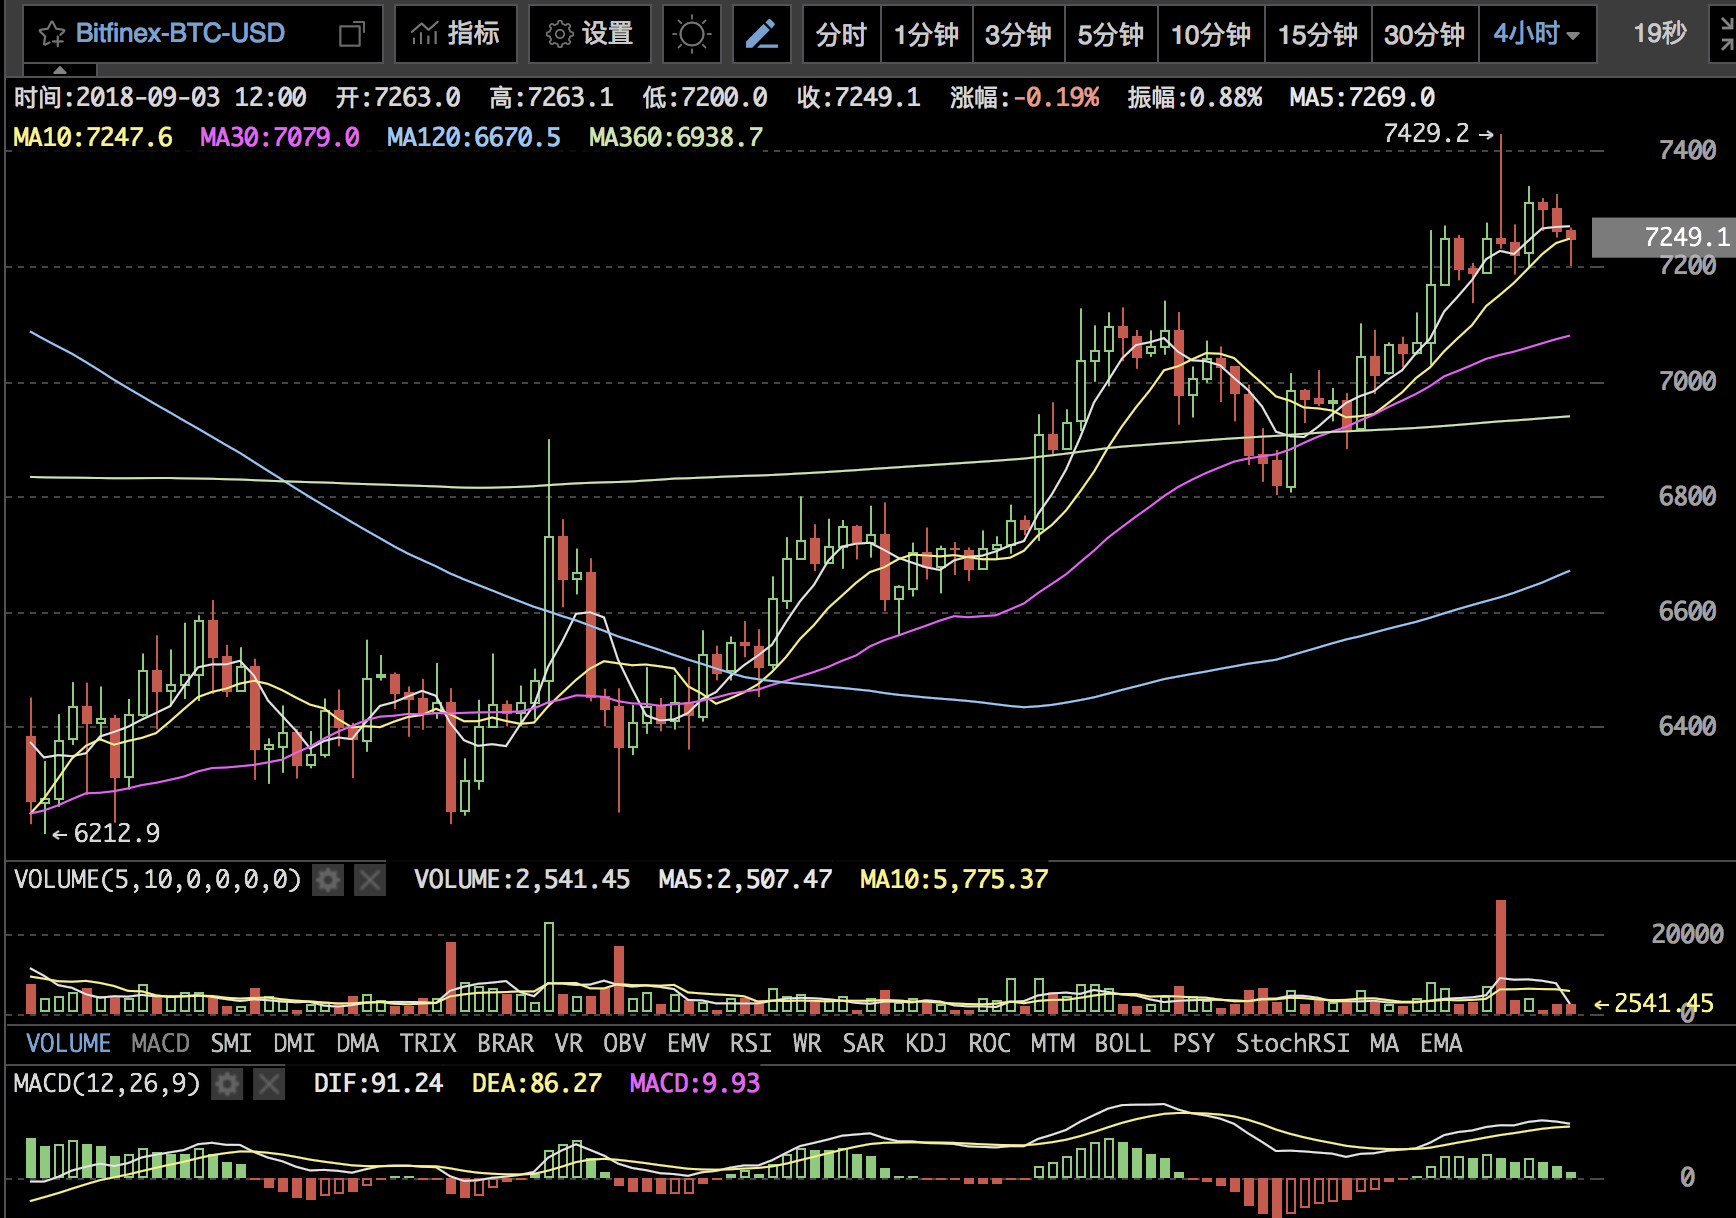
Task: Click the pop-out window icon
Action: (351, 35)
